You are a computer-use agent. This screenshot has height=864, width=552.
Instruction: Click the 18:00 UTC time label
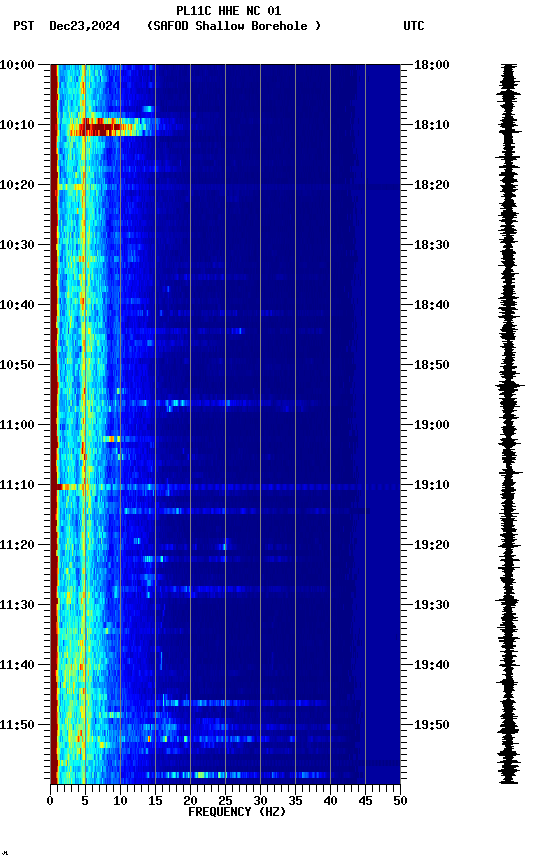click(x=432, y=65)
